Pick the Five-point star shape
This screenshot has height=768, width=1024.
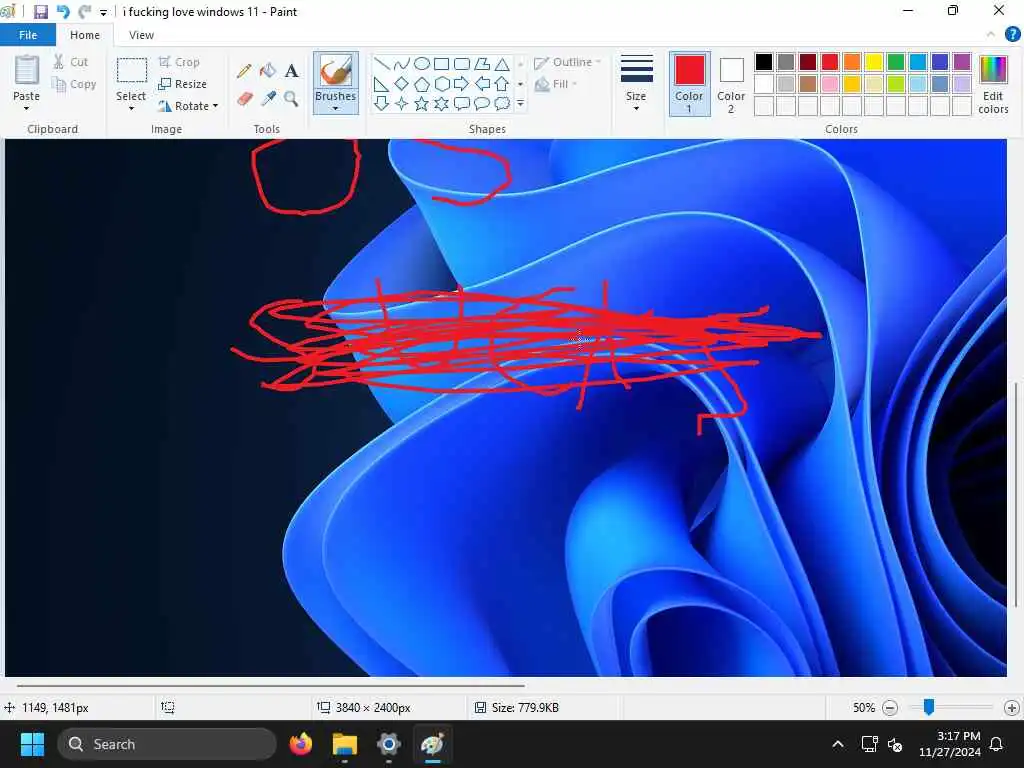[x=422, y=104]
